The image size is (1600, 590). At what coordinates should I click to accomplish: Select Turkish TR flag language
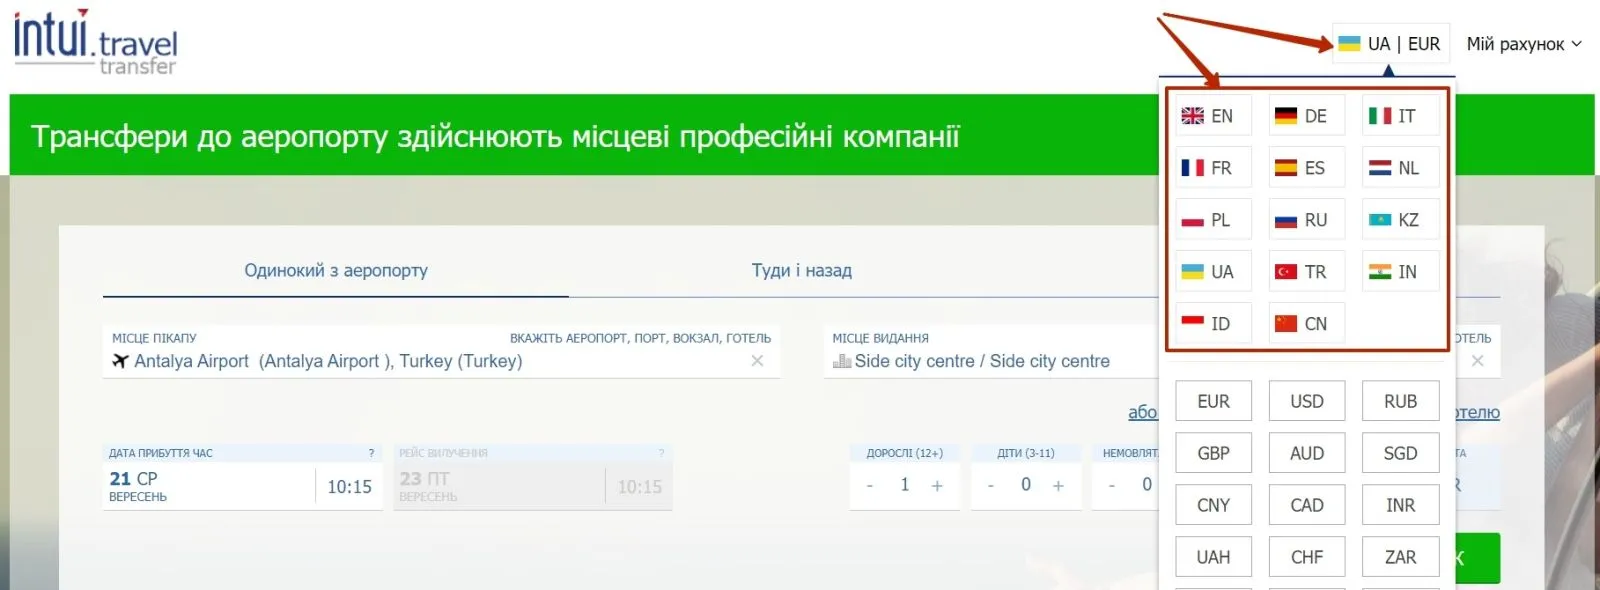[x=1305, y=272]
